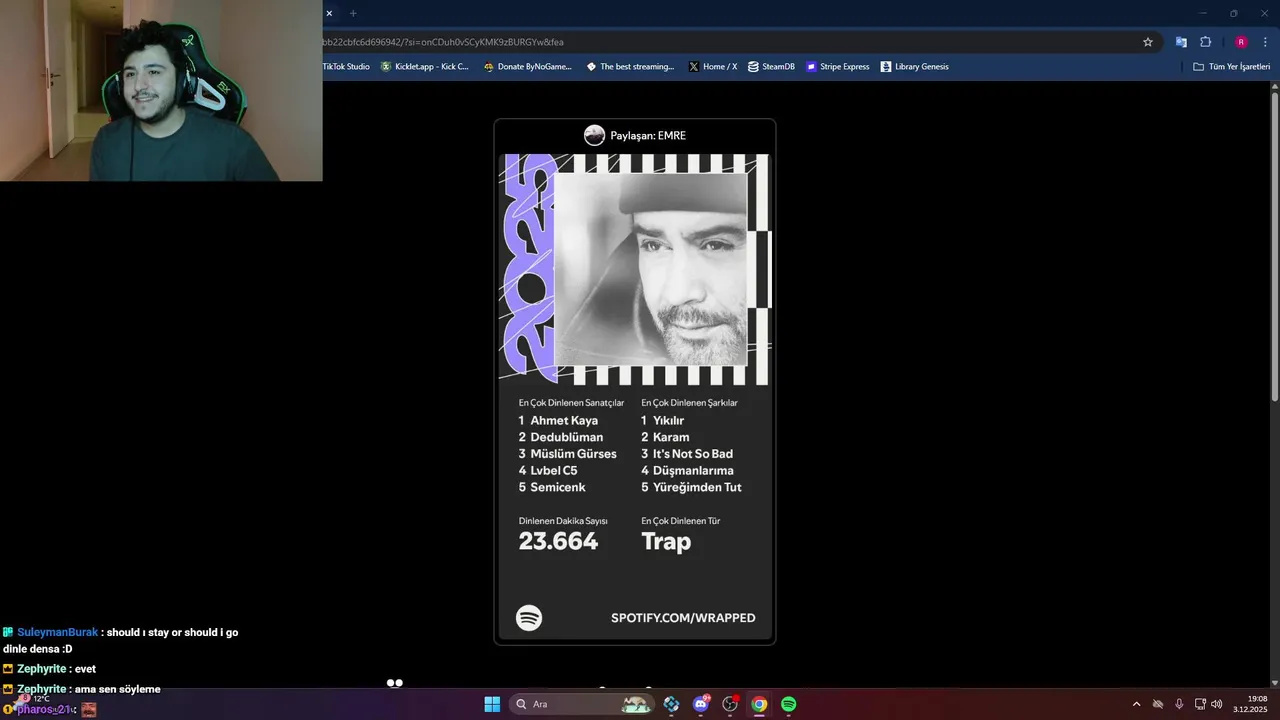Open the SteamDB bookmark

(x=771, y=67)
